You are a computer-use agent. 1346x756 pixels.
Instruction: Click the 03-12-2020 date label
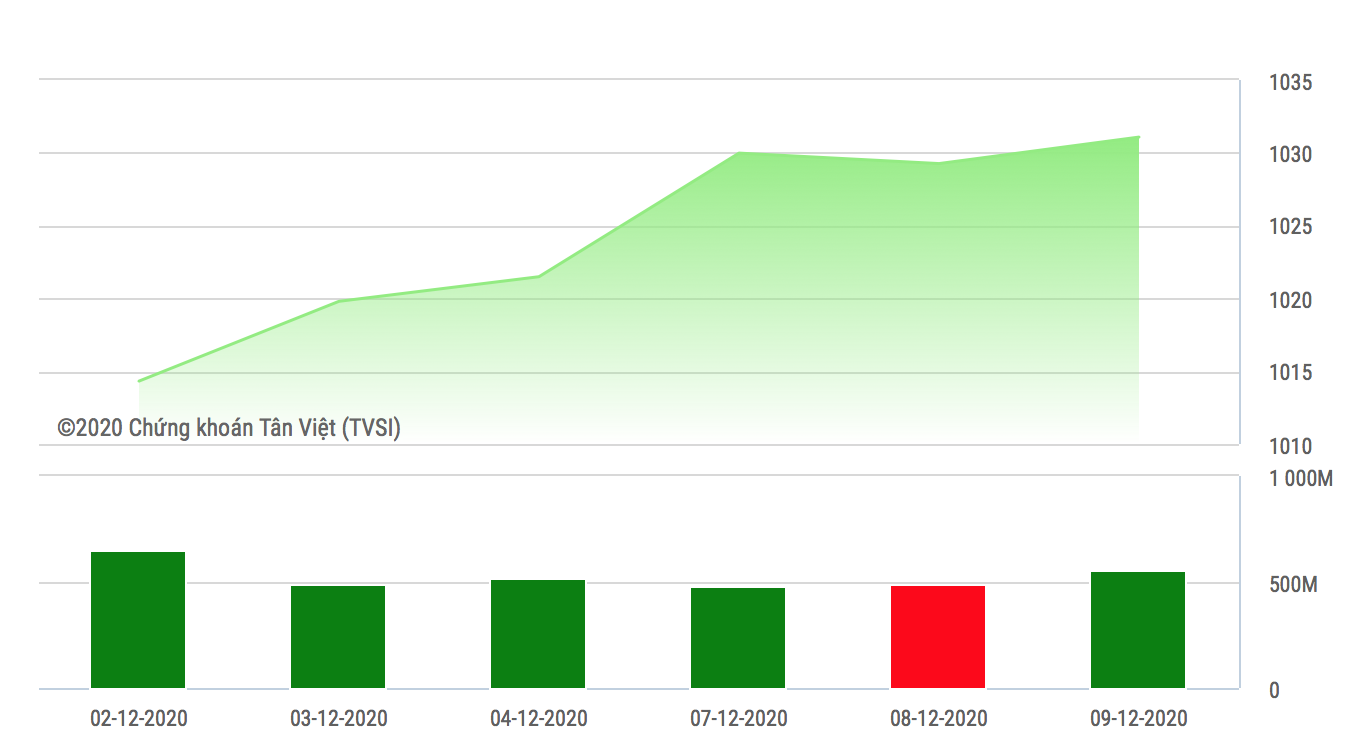click(x=338, y=718)
